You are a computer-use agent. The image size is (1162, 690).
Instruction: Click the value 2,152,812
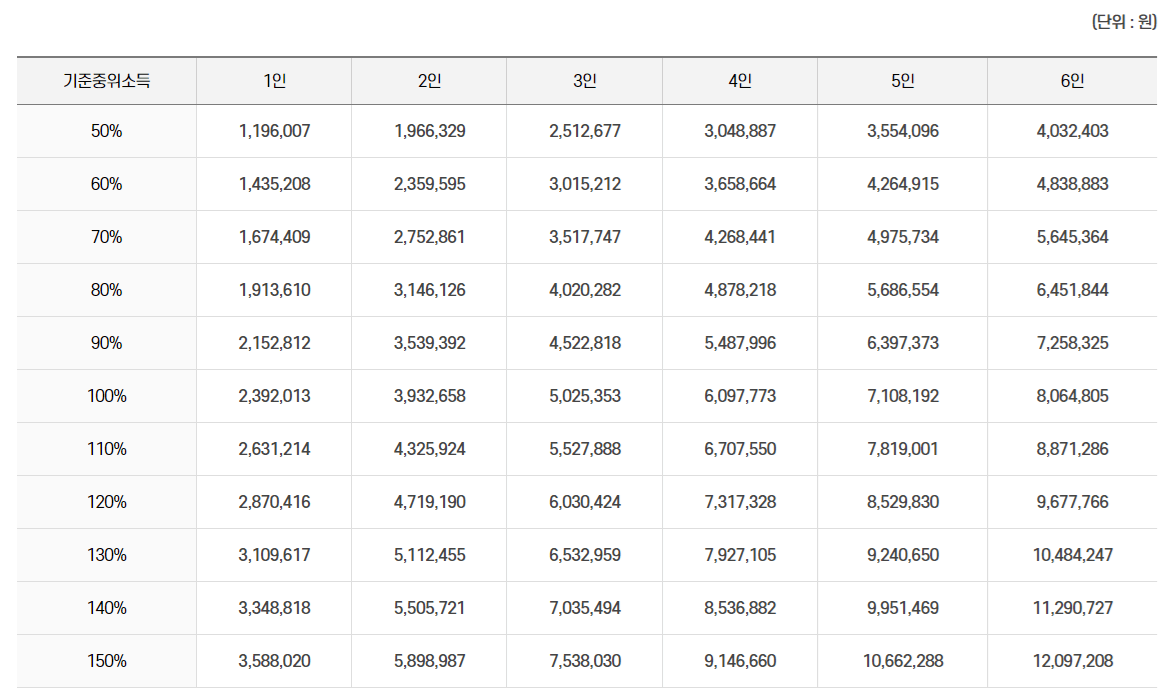(274, 343)
